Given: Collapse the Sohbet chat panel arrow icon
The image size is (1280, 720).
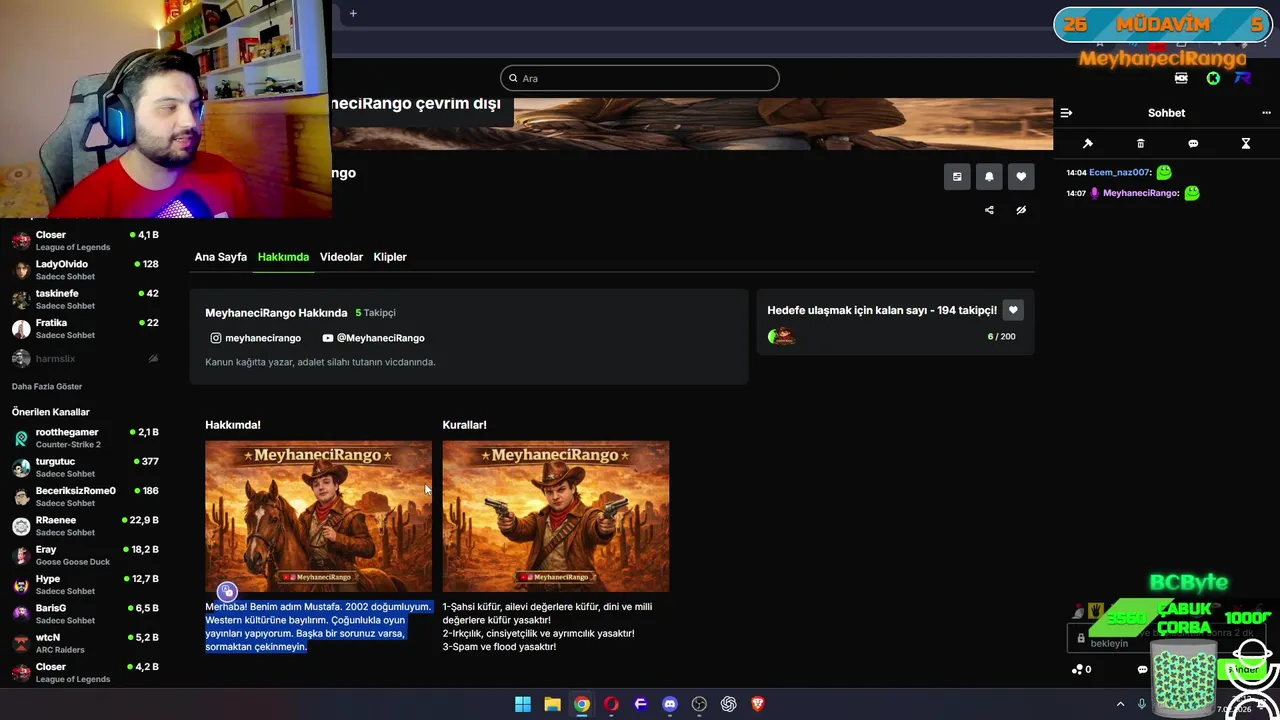Looking at the screenshot, I should (1066, 113).
